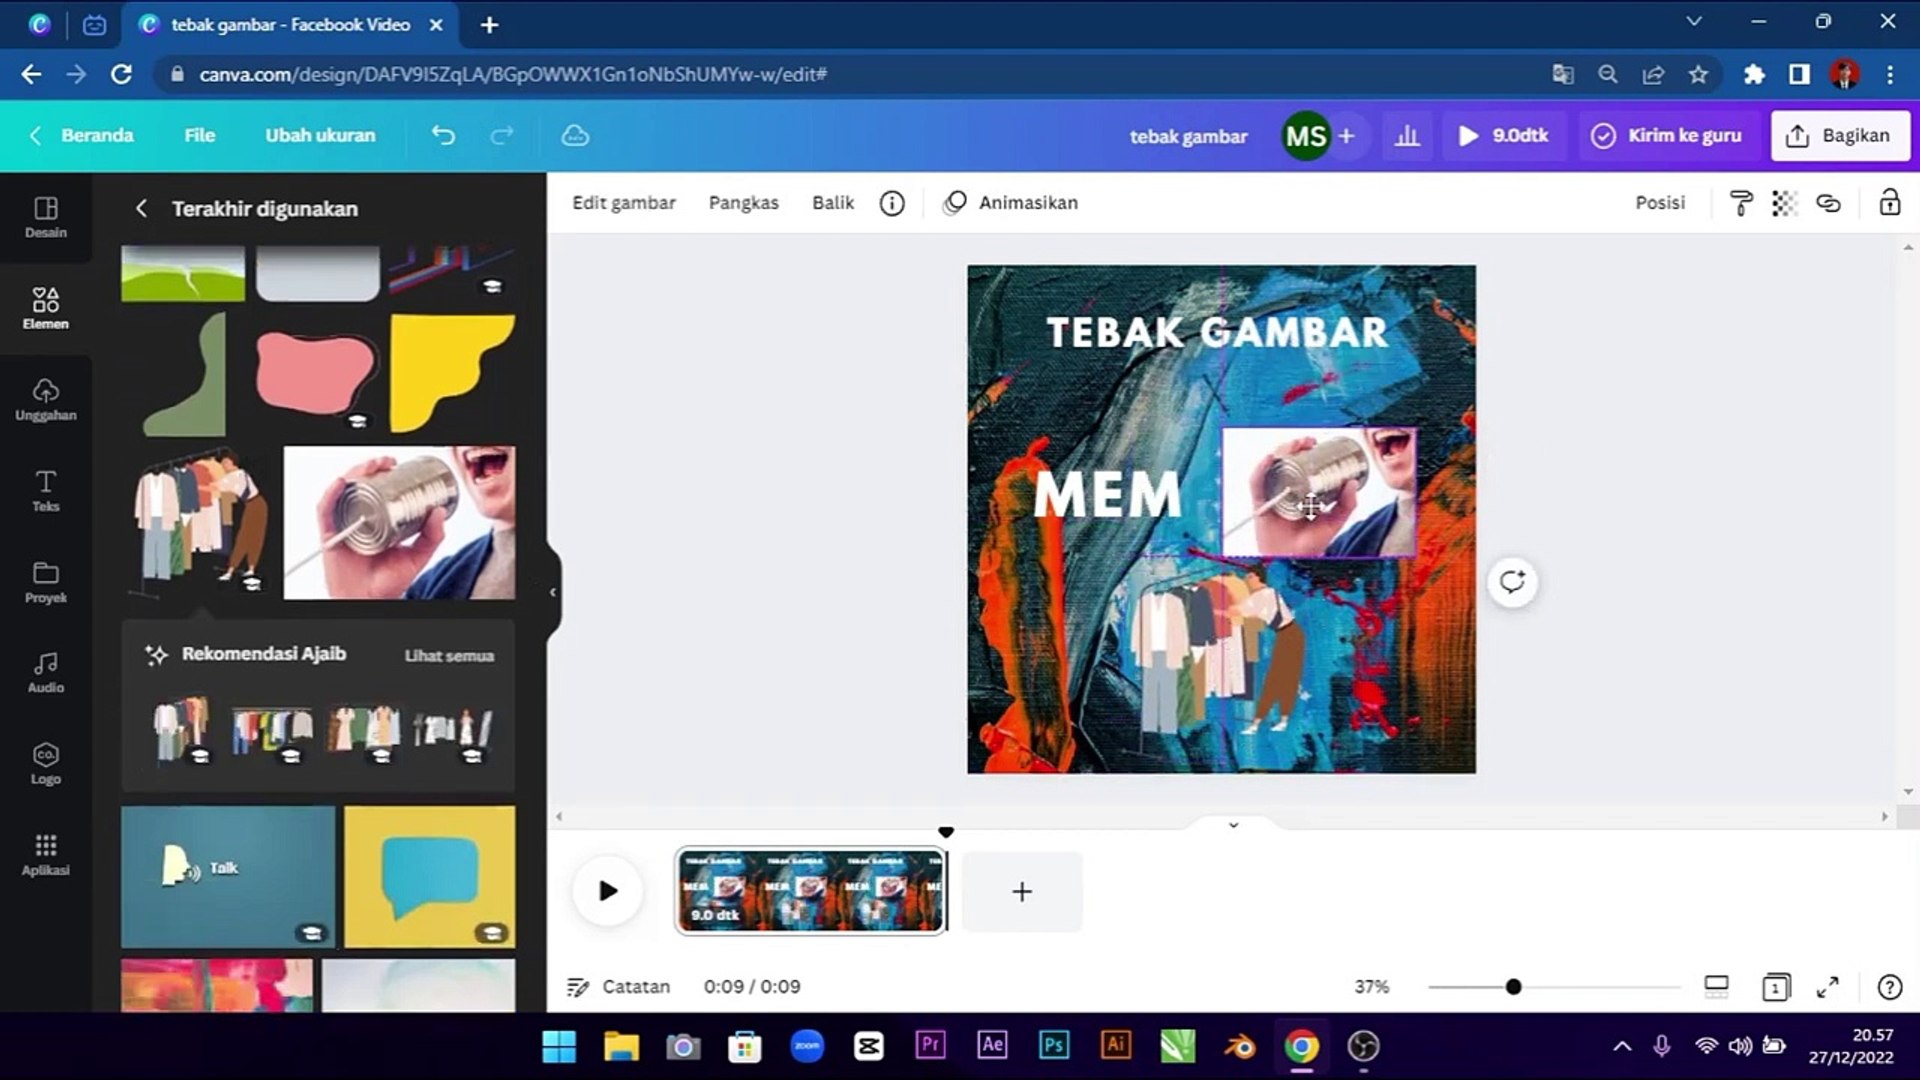Click the Bagikan button

1840,135
